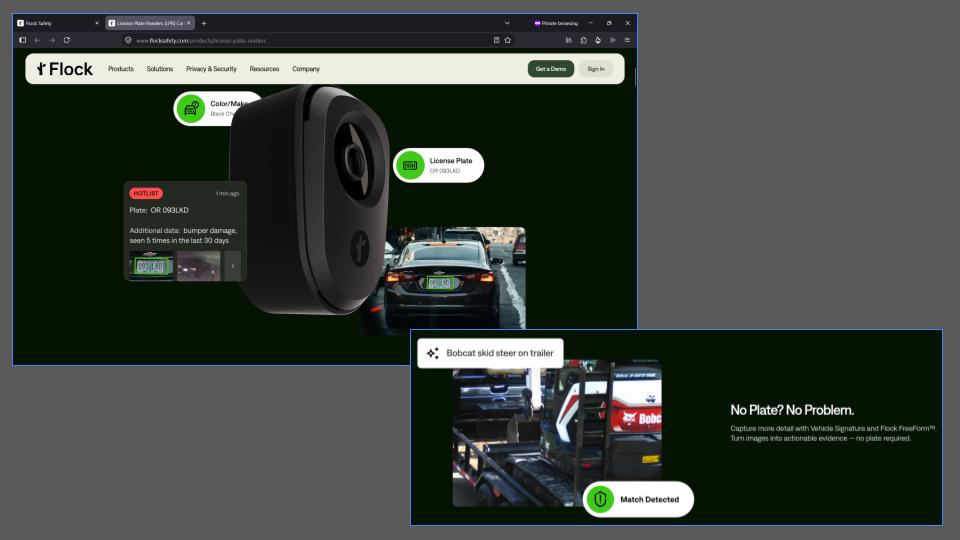Click the Flock camera product image
This screenshot has width=960, height=540.
click(x=310, y=199)
